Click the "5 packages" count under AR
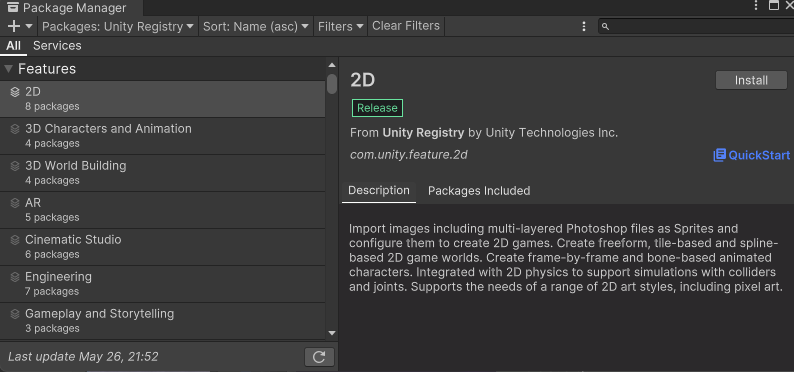 click(52, 218)
